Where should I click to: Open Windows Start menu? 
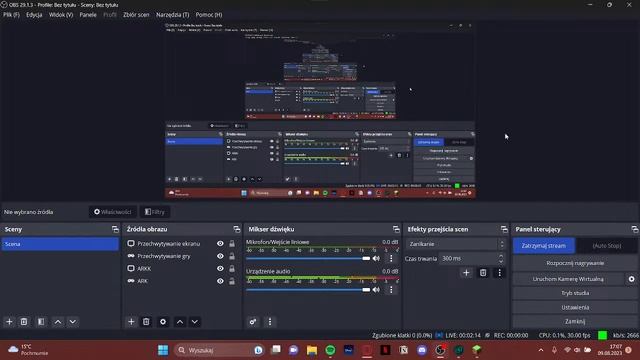(163, 350)
